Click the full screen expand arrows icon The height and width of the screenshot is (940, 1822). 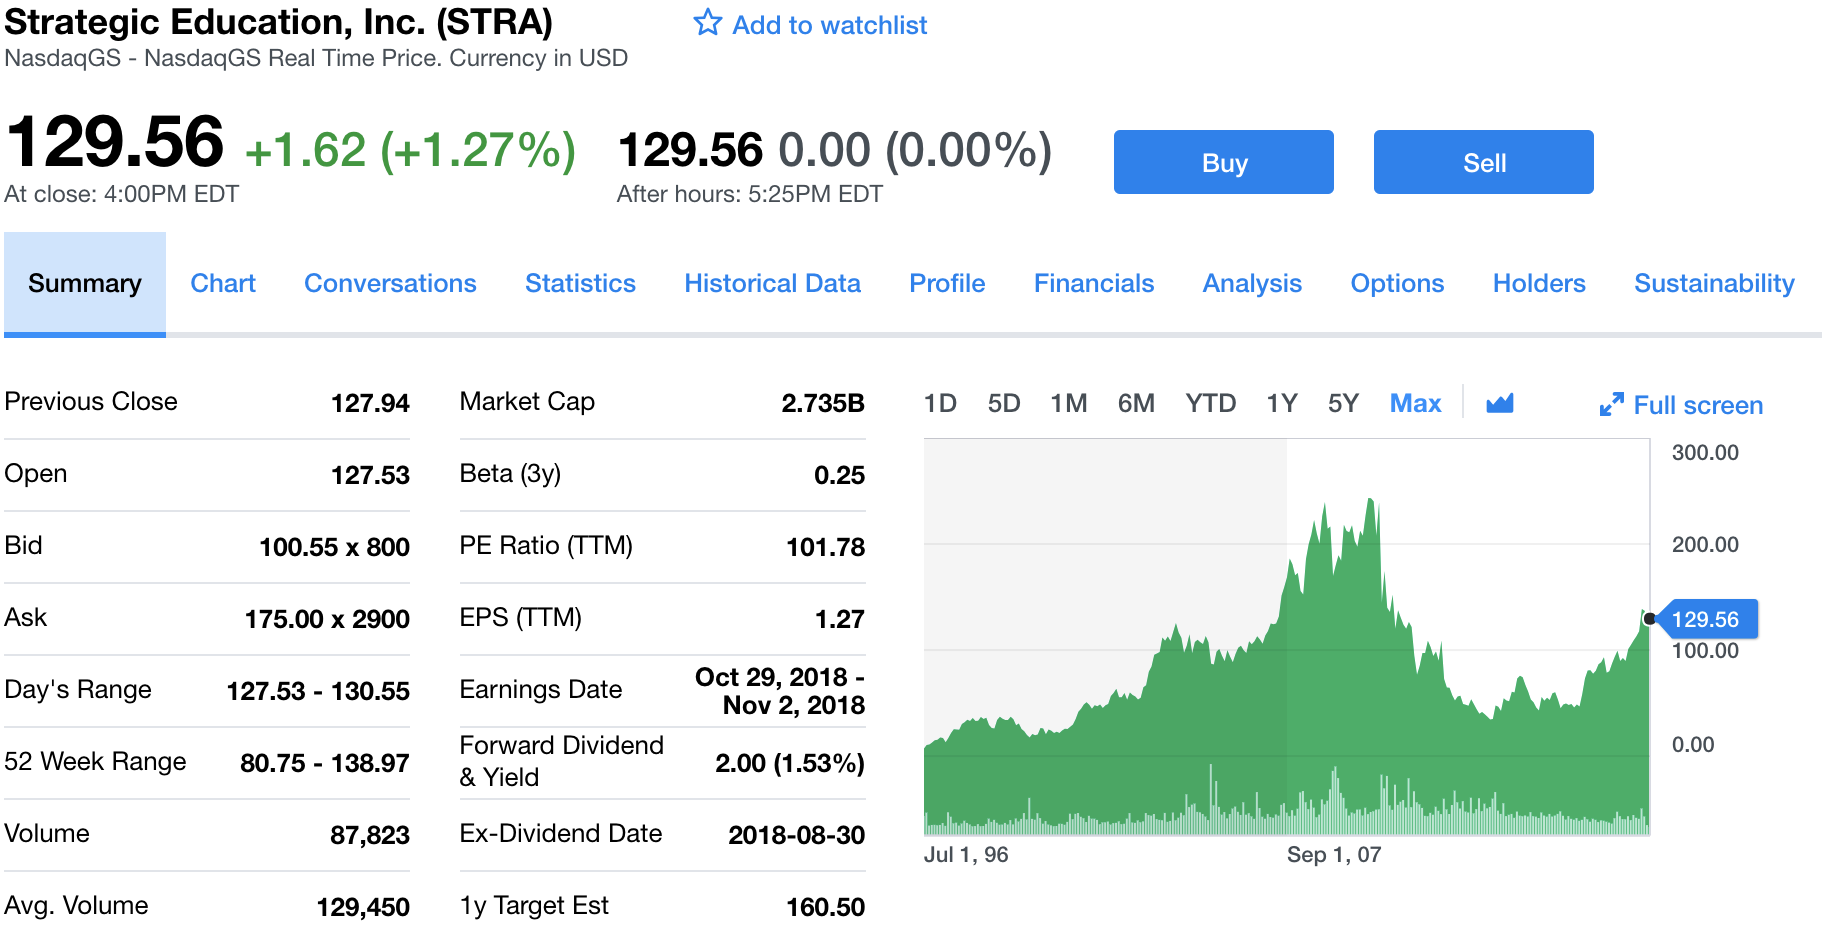click(1611, 405)
